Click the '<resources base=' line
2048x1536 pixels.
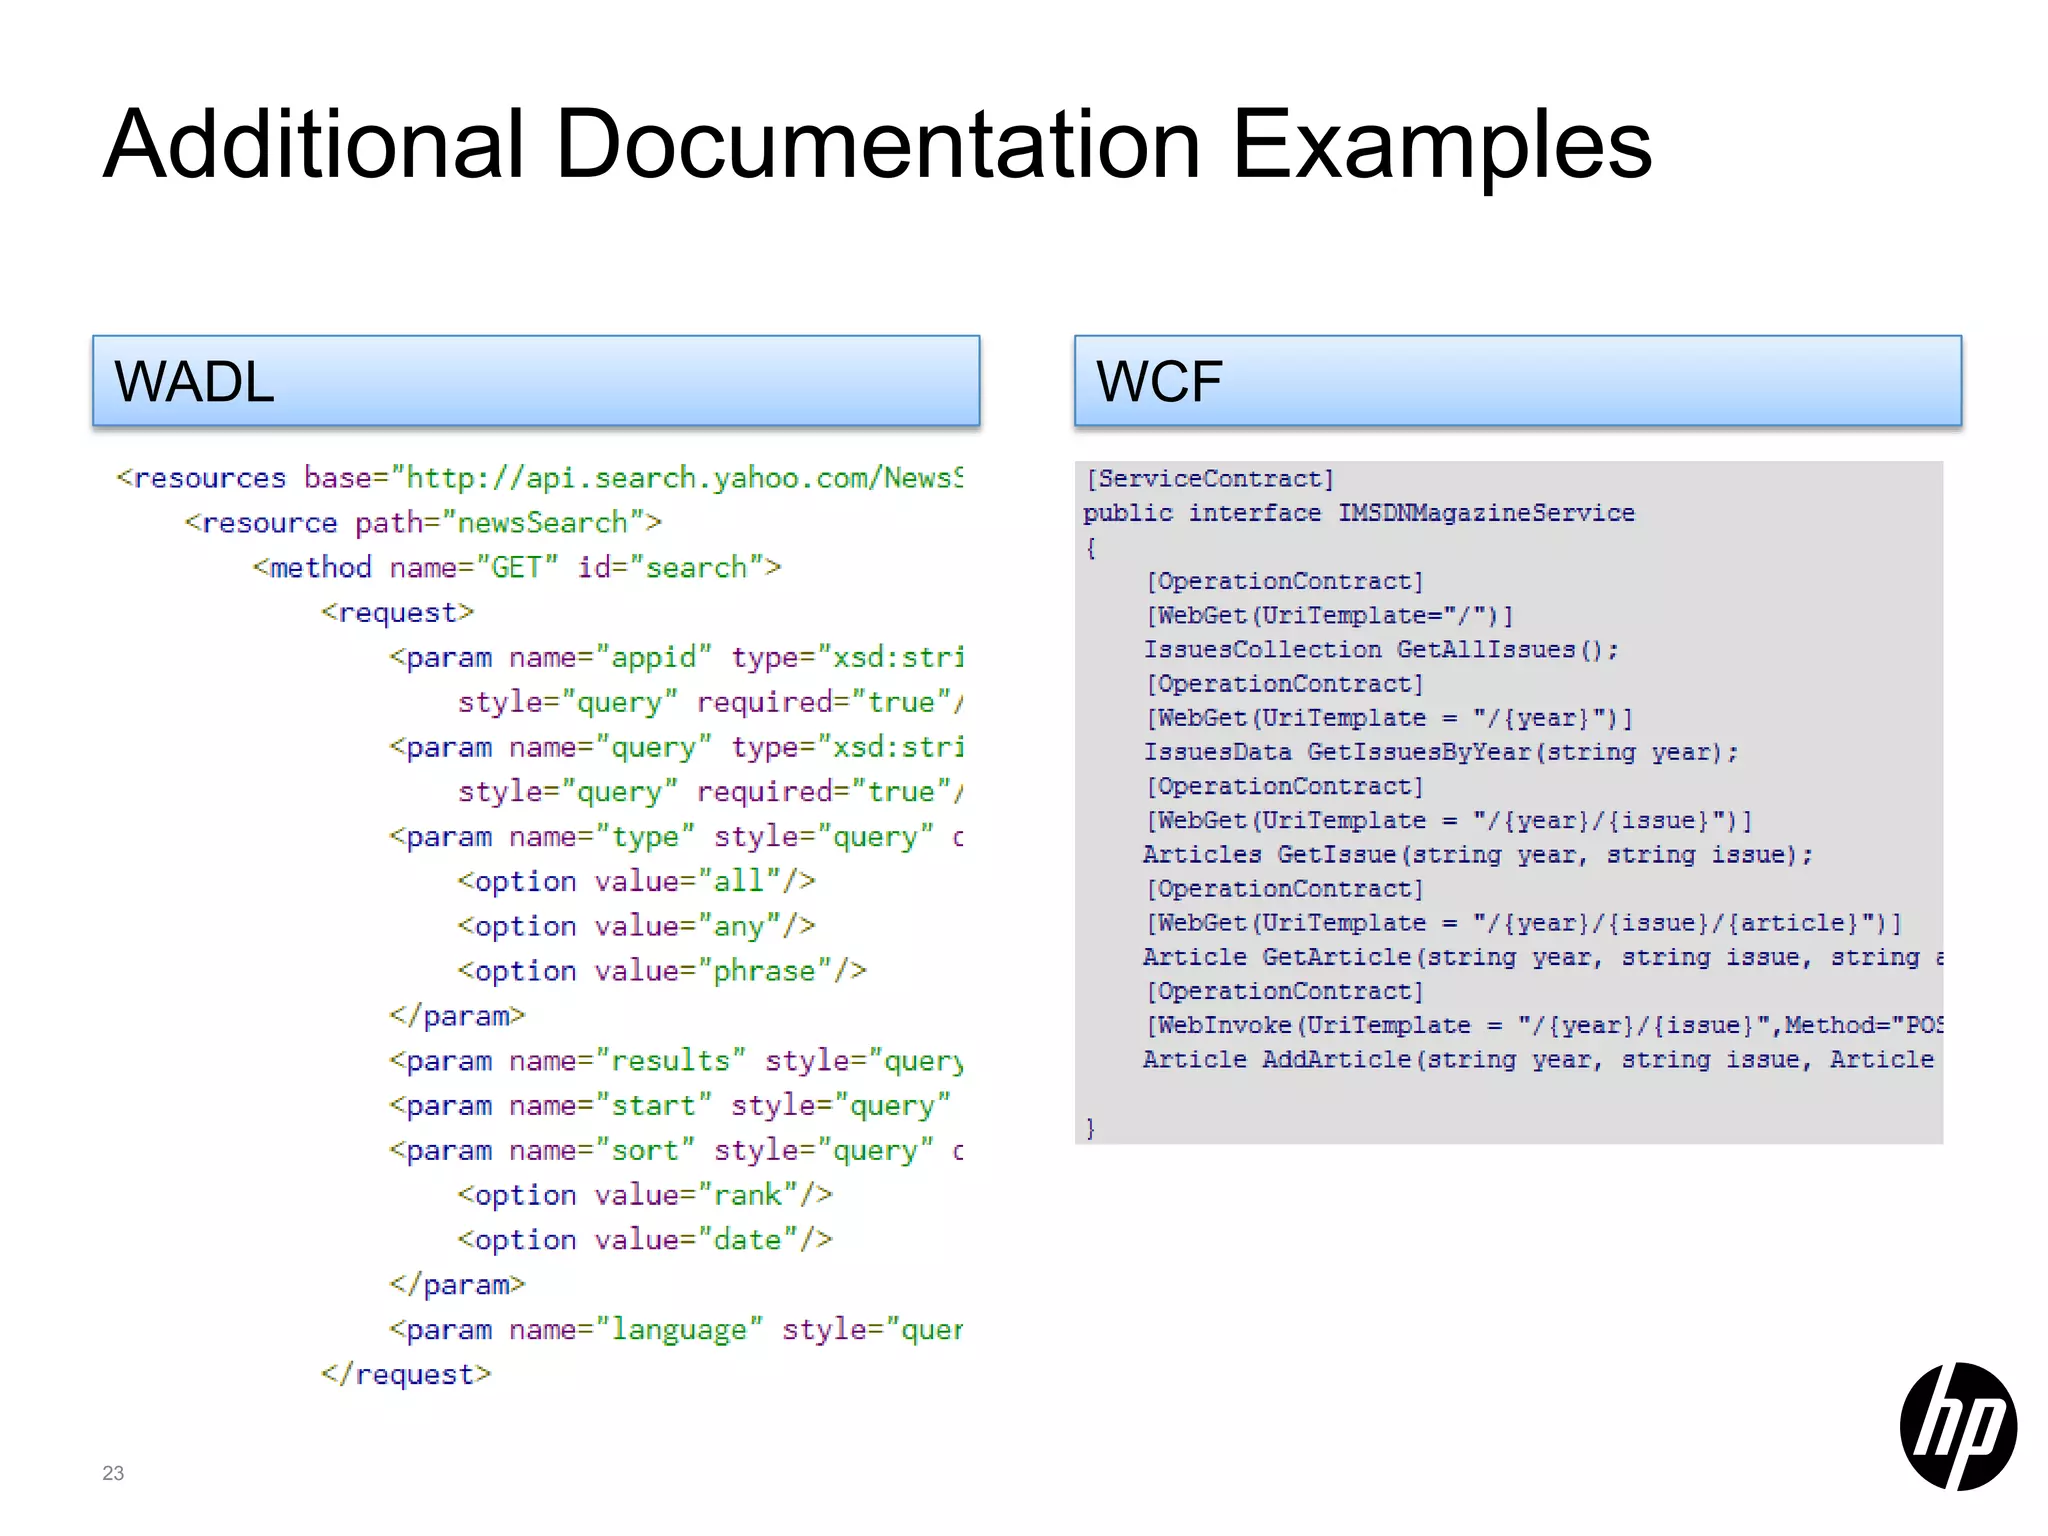[540, 478]
